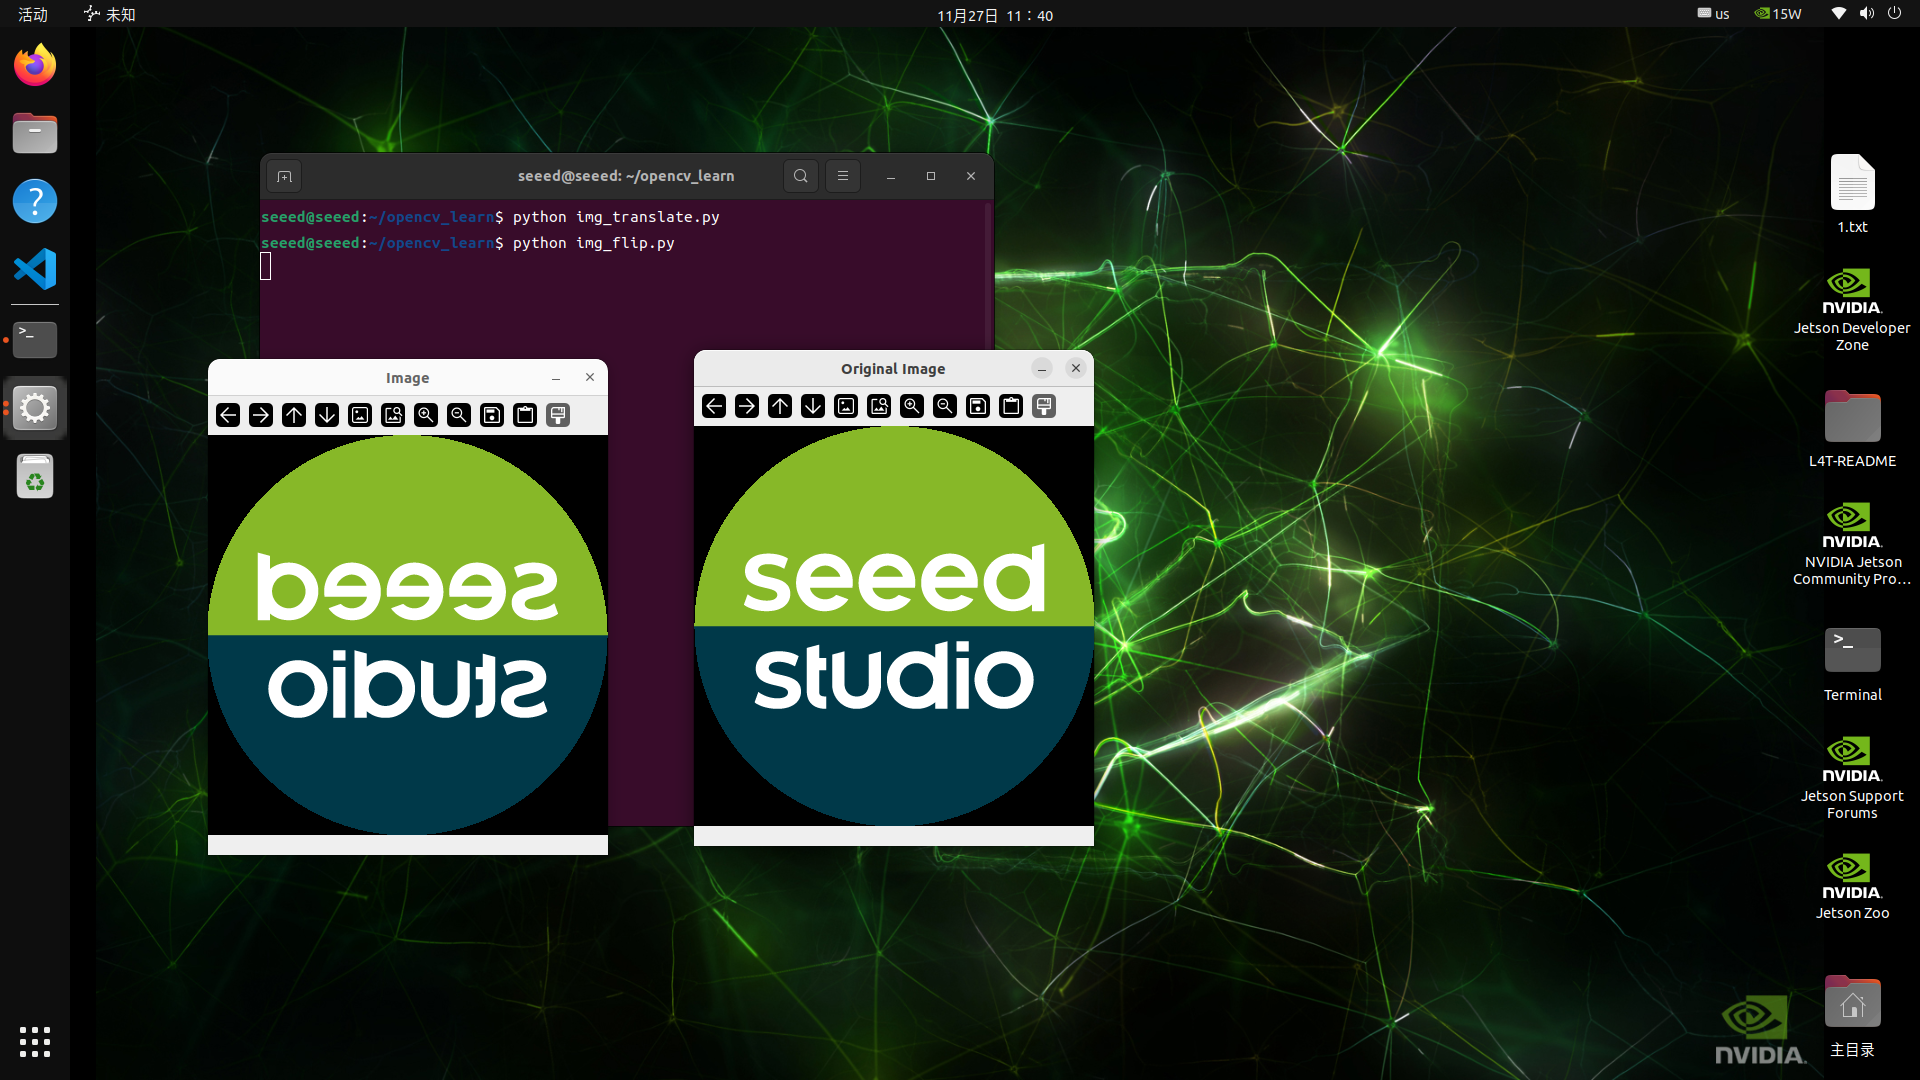
Task: Close the flipped Image window
Action: [x=590, y=378]
